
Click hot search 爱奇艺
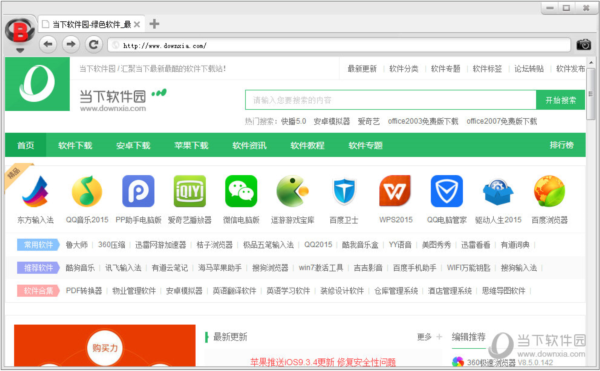pyautogui.click(x=368, y=121)
